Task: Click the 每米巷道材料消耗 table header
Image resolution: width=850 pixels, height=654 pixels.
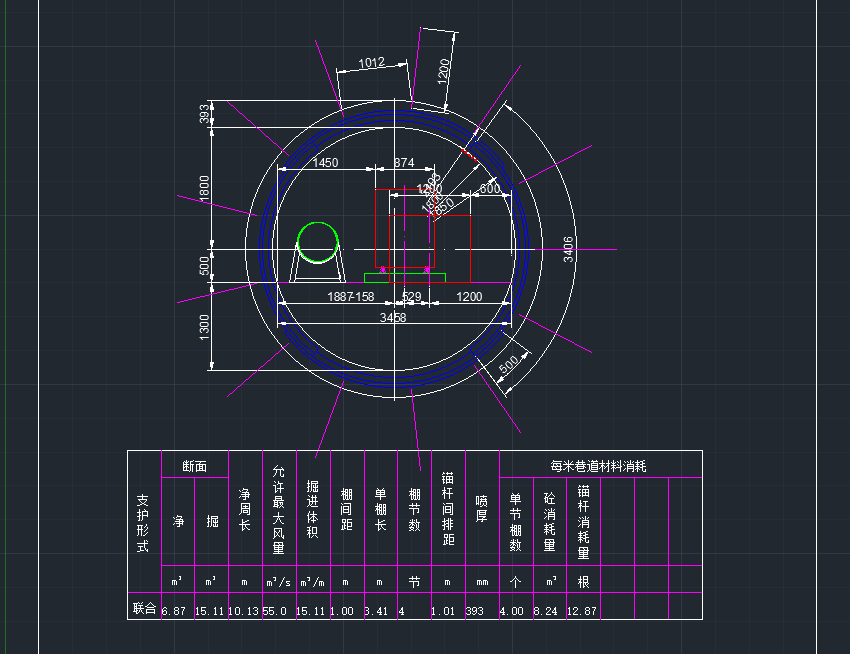Action: pyautogui.click(x=600, y=465)
